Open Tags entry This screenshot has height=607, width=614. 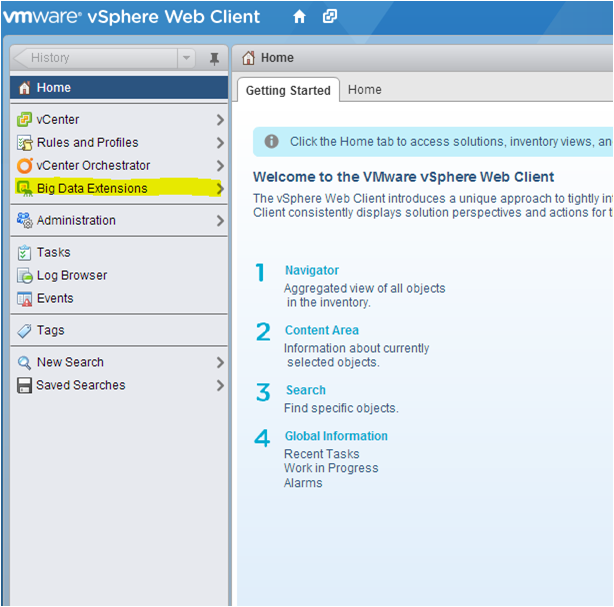click(119, 331)
